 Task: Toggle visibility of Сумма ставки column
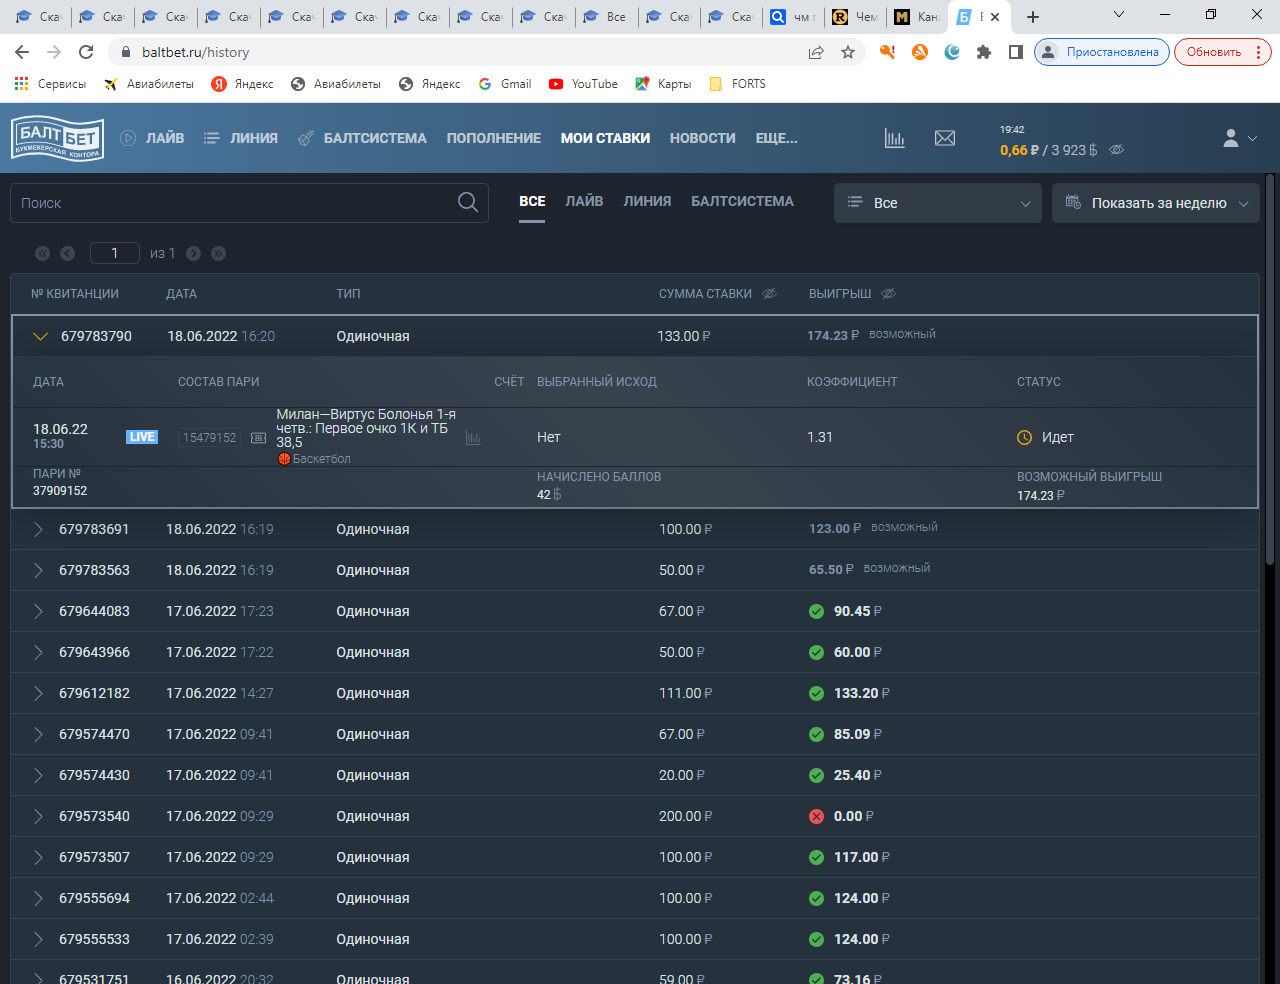point(770,294)
